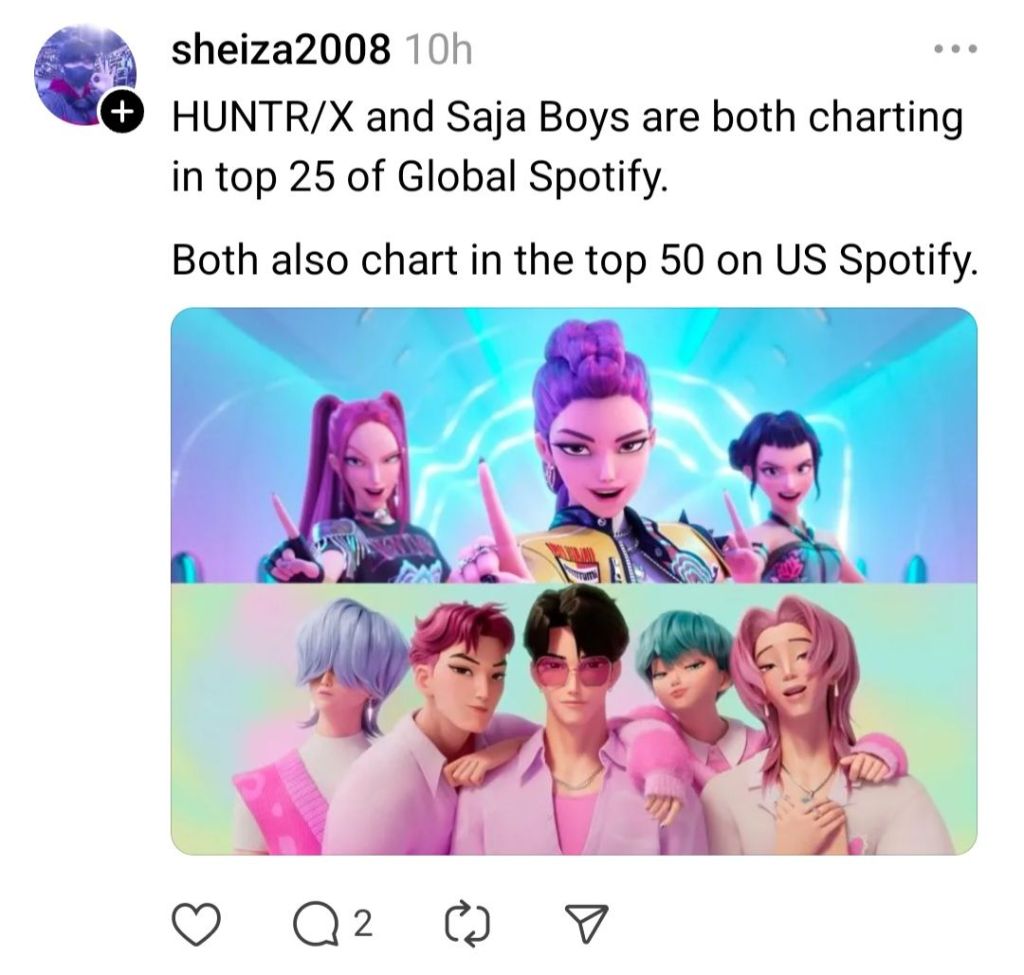Share the post with the paper plane icon
The image size is (1024, 975).
(x=586, y=923)
